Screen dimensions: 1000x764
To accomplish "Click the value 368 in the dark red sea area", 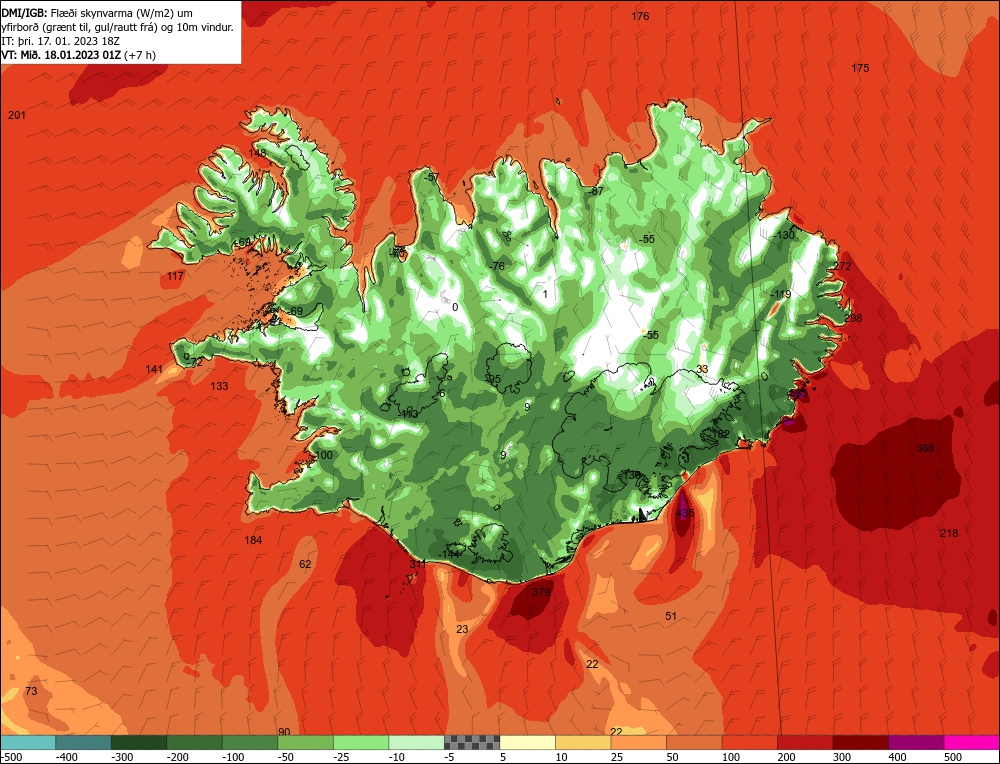I will click(925, 448).
